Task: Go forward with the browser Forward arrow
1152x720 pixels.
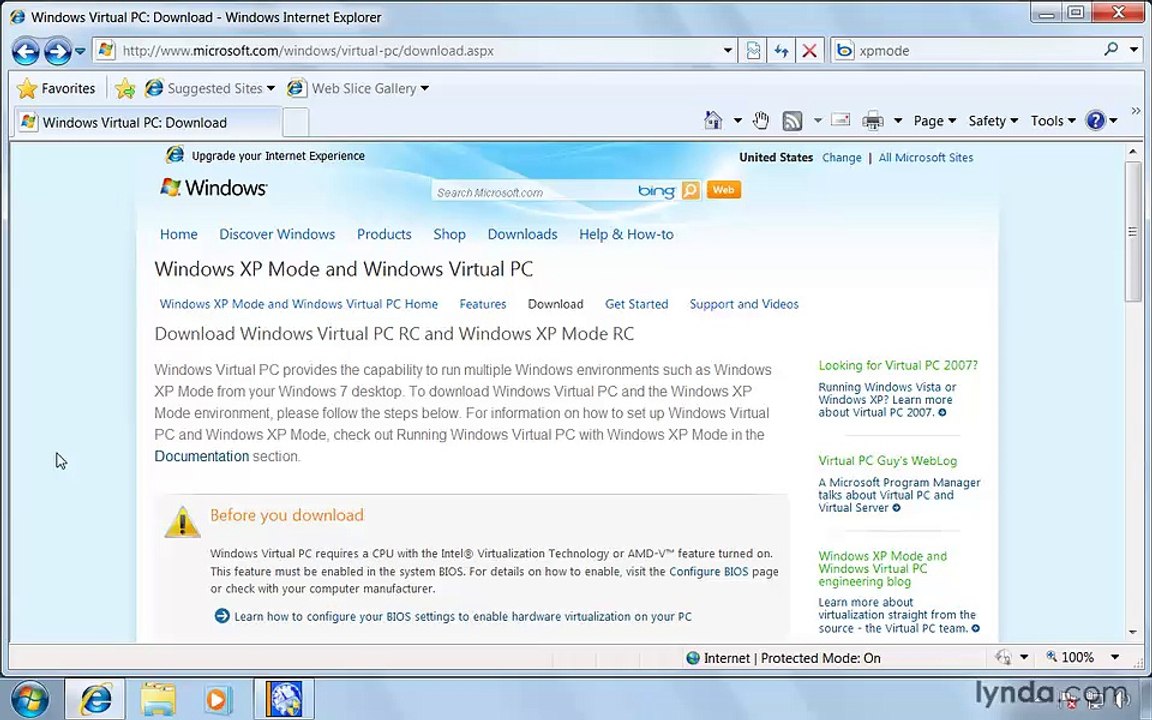Action: 57,51
